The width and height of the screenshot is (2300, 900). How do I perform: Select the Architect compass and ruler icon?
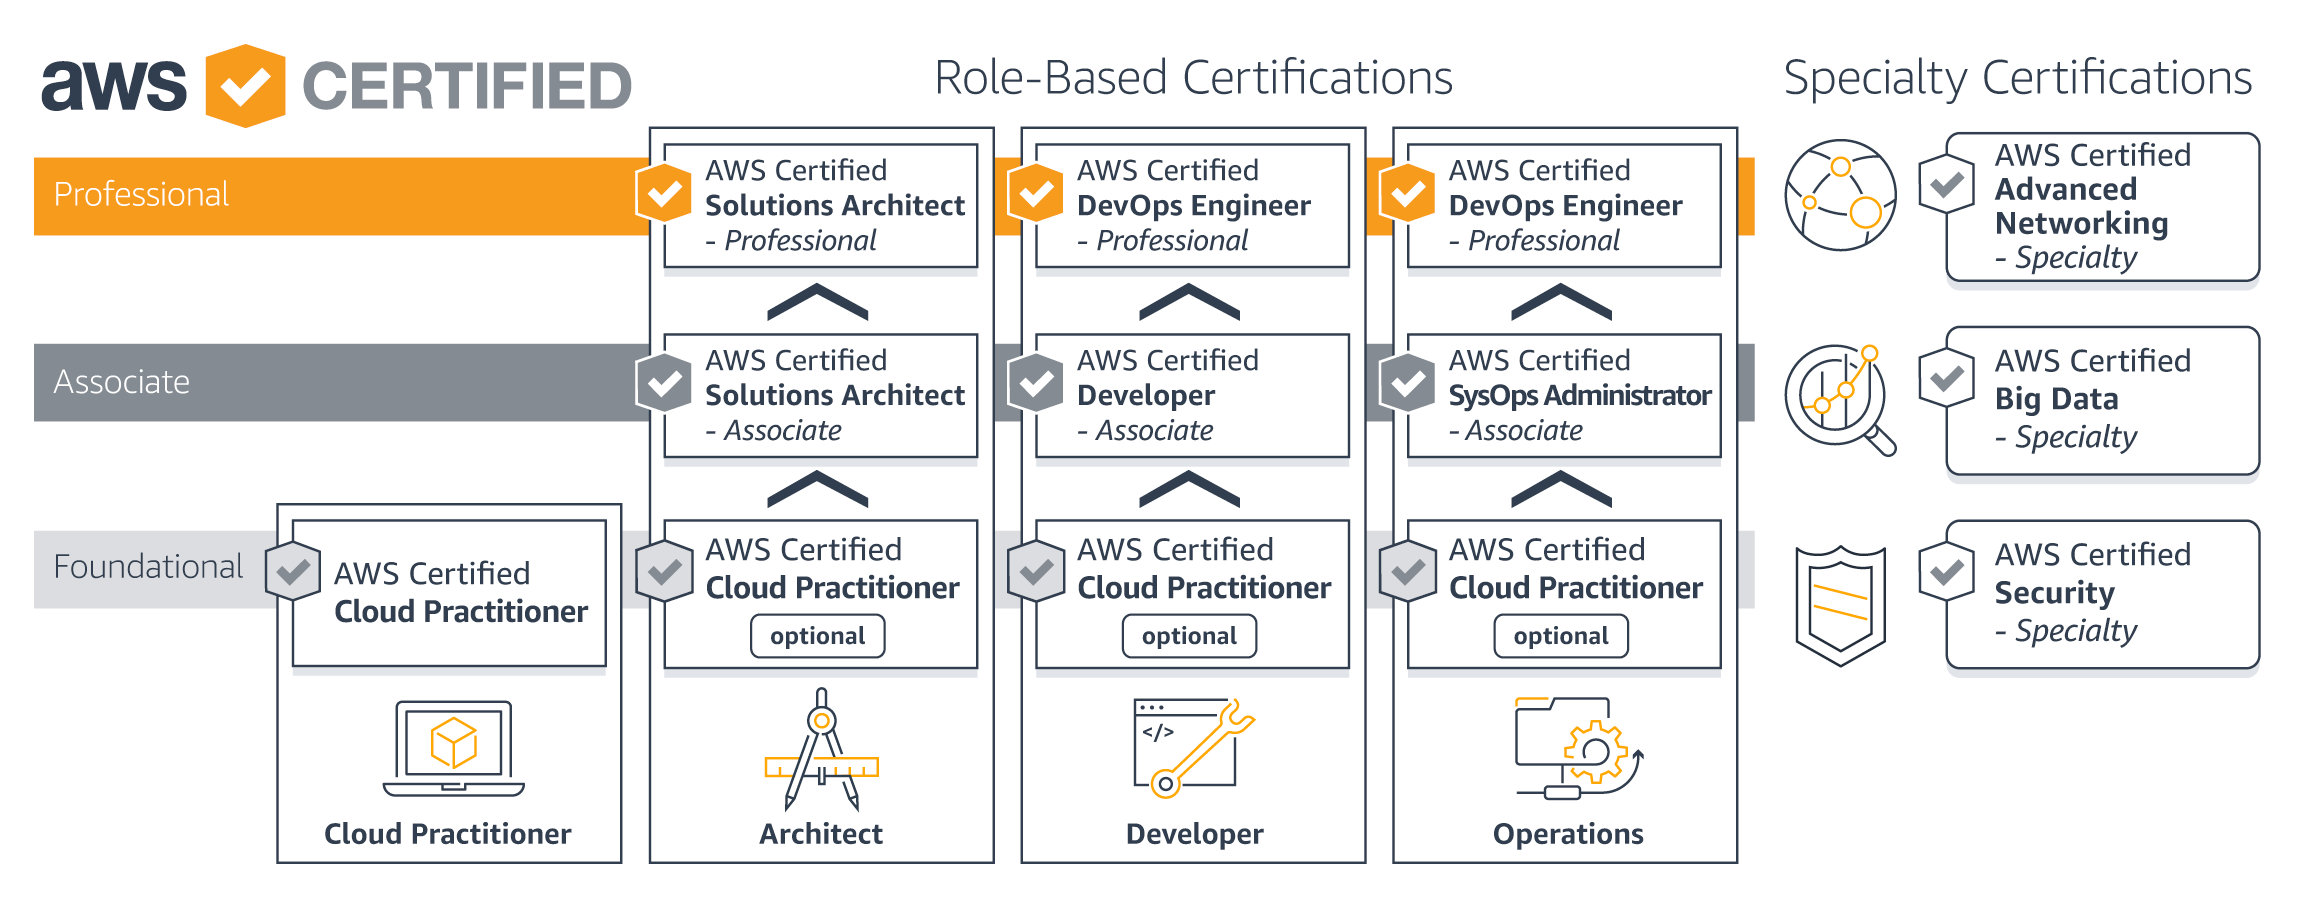821,750
